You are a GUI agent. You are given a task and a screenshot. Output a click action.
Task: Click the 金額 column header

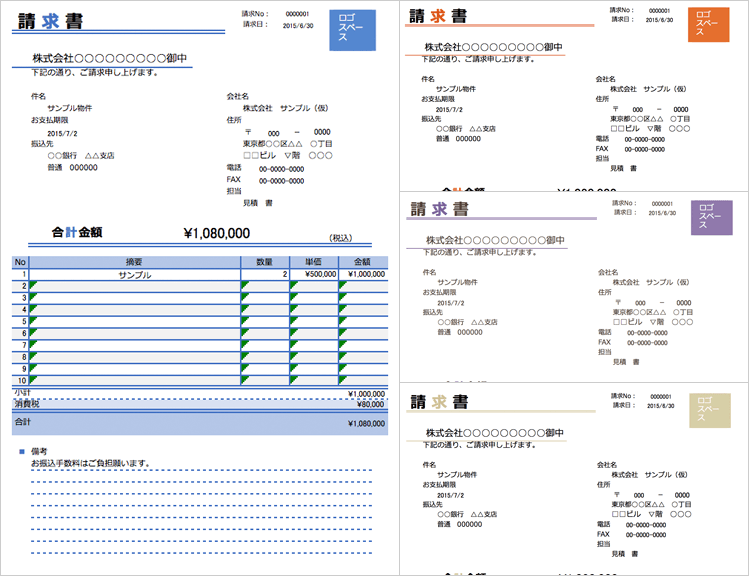click(363, 262)
